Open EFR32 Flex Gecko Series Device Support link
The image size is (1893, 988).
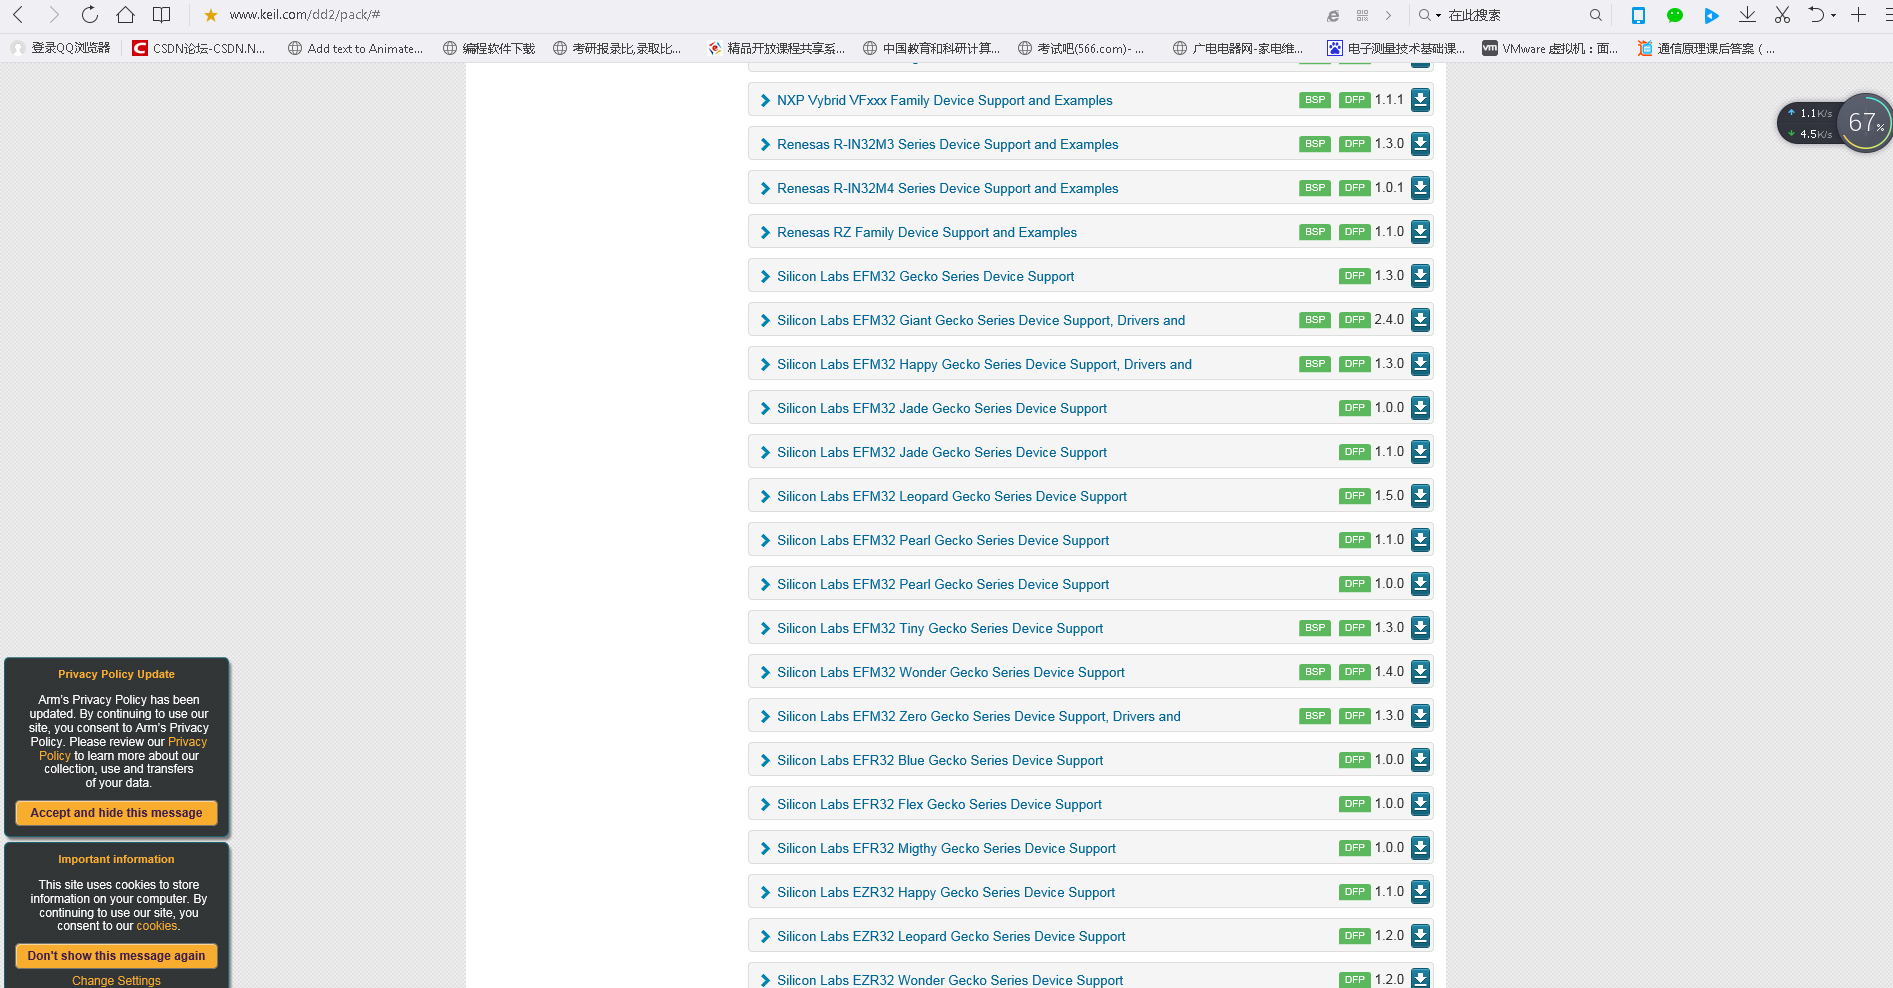coord(939,804)
